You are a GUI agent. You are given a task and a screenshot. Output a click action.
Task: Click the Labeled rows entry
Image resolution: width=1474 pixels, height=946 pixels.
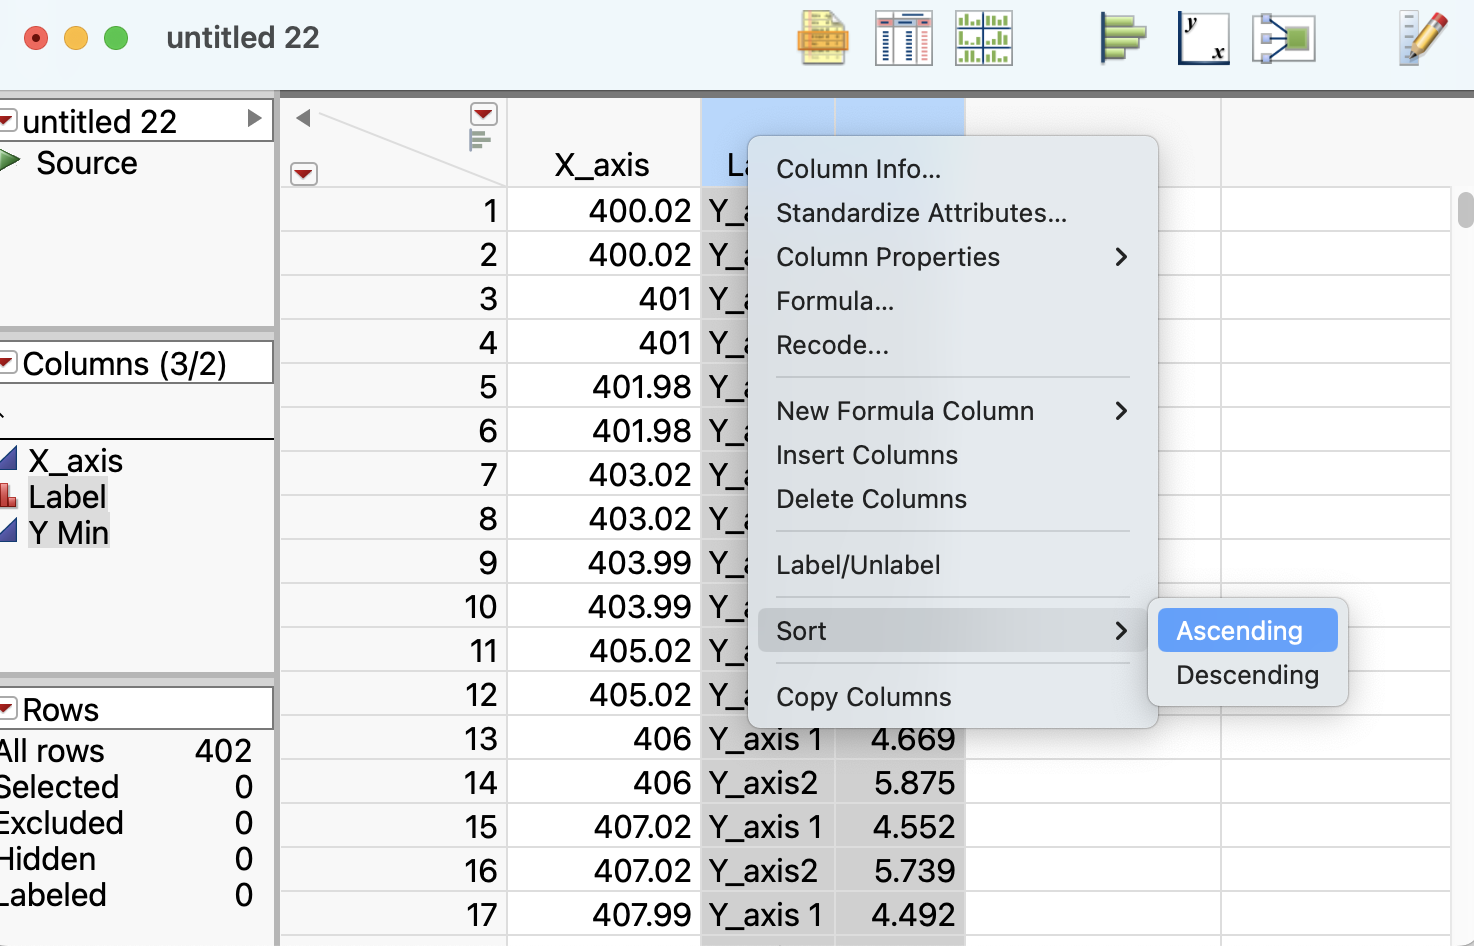click(125, 895)
